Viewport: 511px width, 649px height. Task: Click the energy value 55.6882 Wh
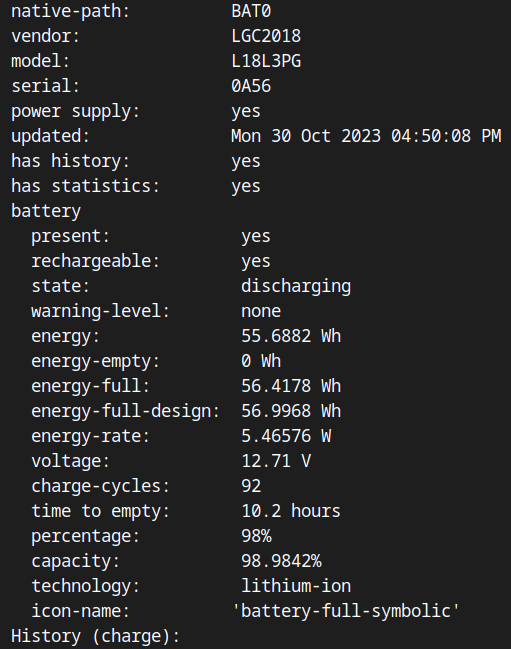(291, 336)
